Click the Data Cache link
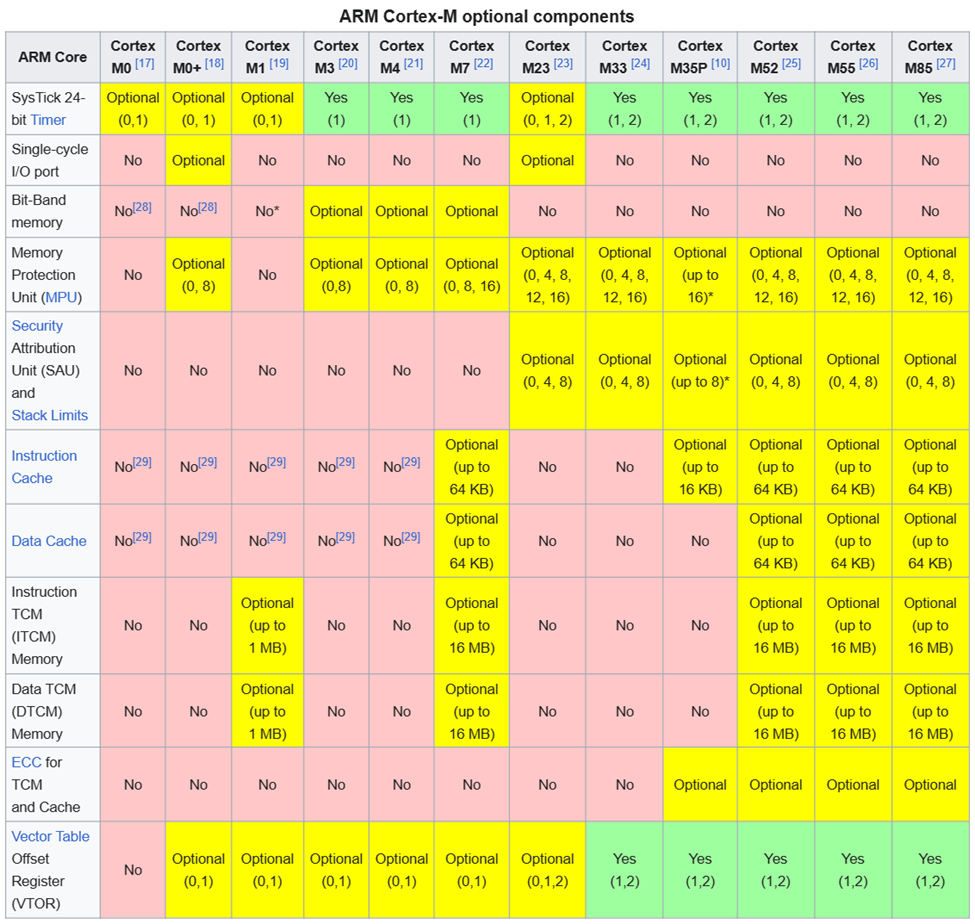Viewport: 975px width, 924px height. (49, 541)
